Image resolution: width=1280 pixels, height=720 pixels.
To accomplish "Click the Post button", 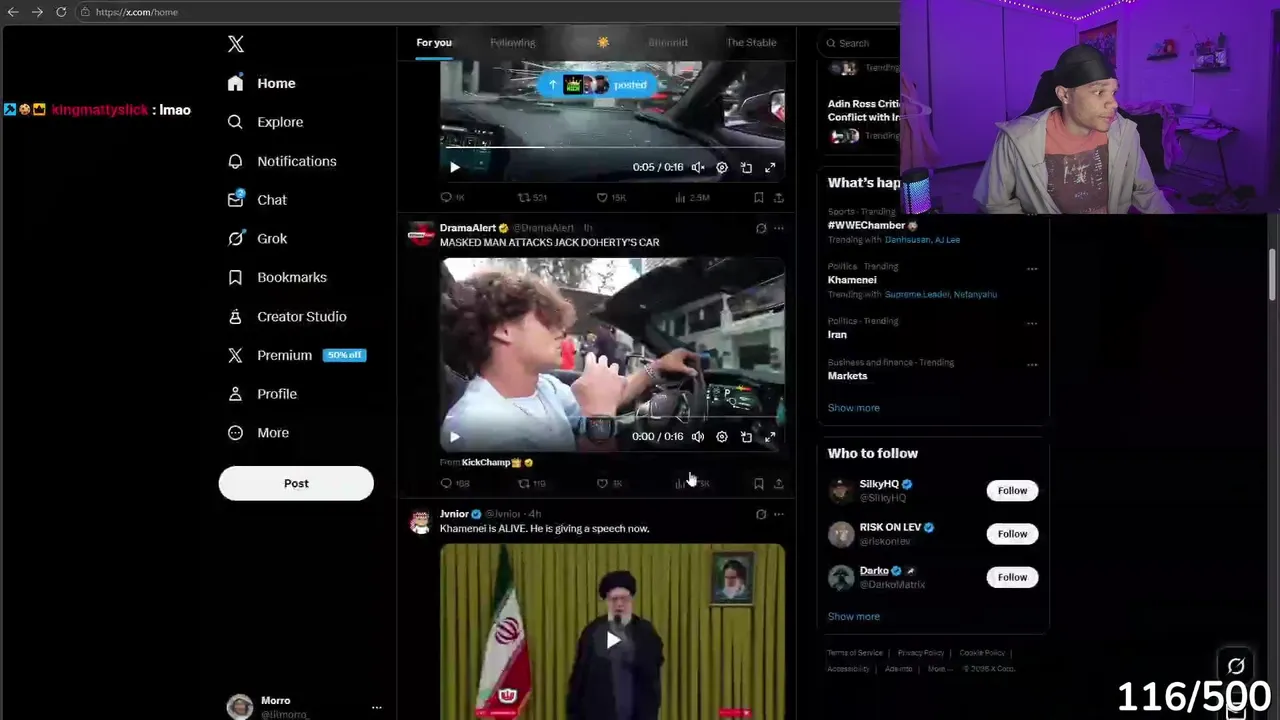I will [x=296, y=483].
